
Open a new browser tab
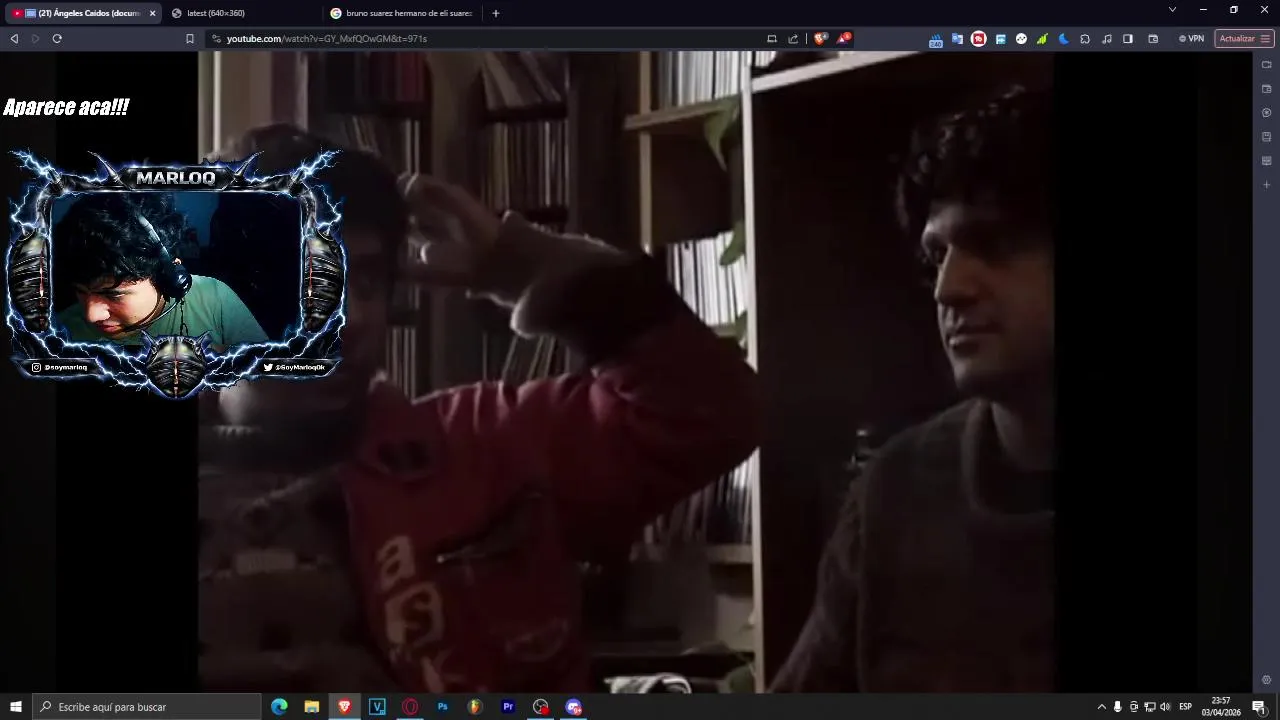click(496, 13)
